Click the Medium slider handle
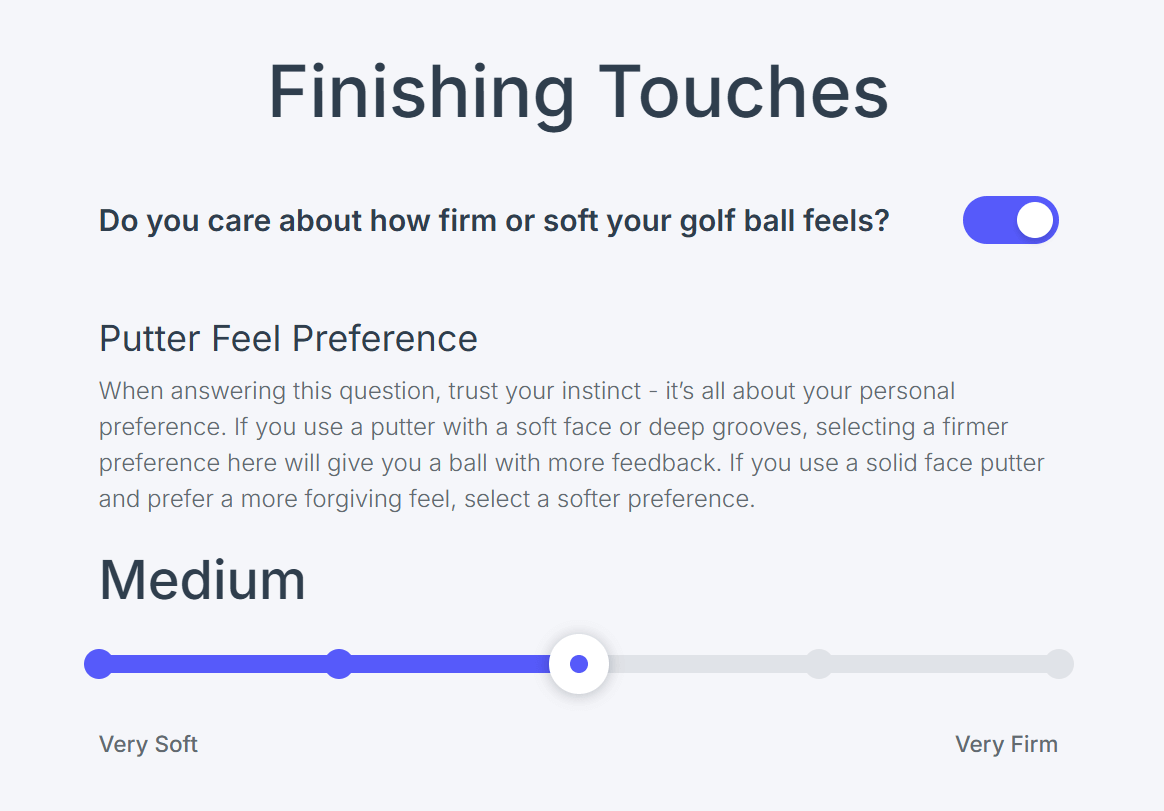 click(x=579, y=664)
